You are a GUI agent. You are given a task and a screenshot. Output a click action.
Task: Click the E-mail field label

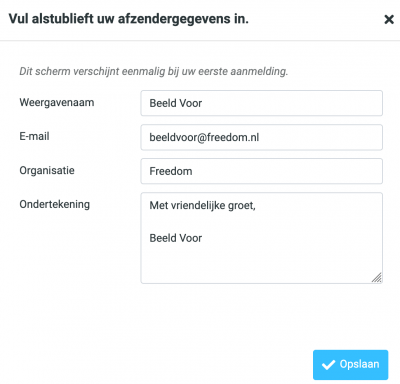[x=34, y=136]
